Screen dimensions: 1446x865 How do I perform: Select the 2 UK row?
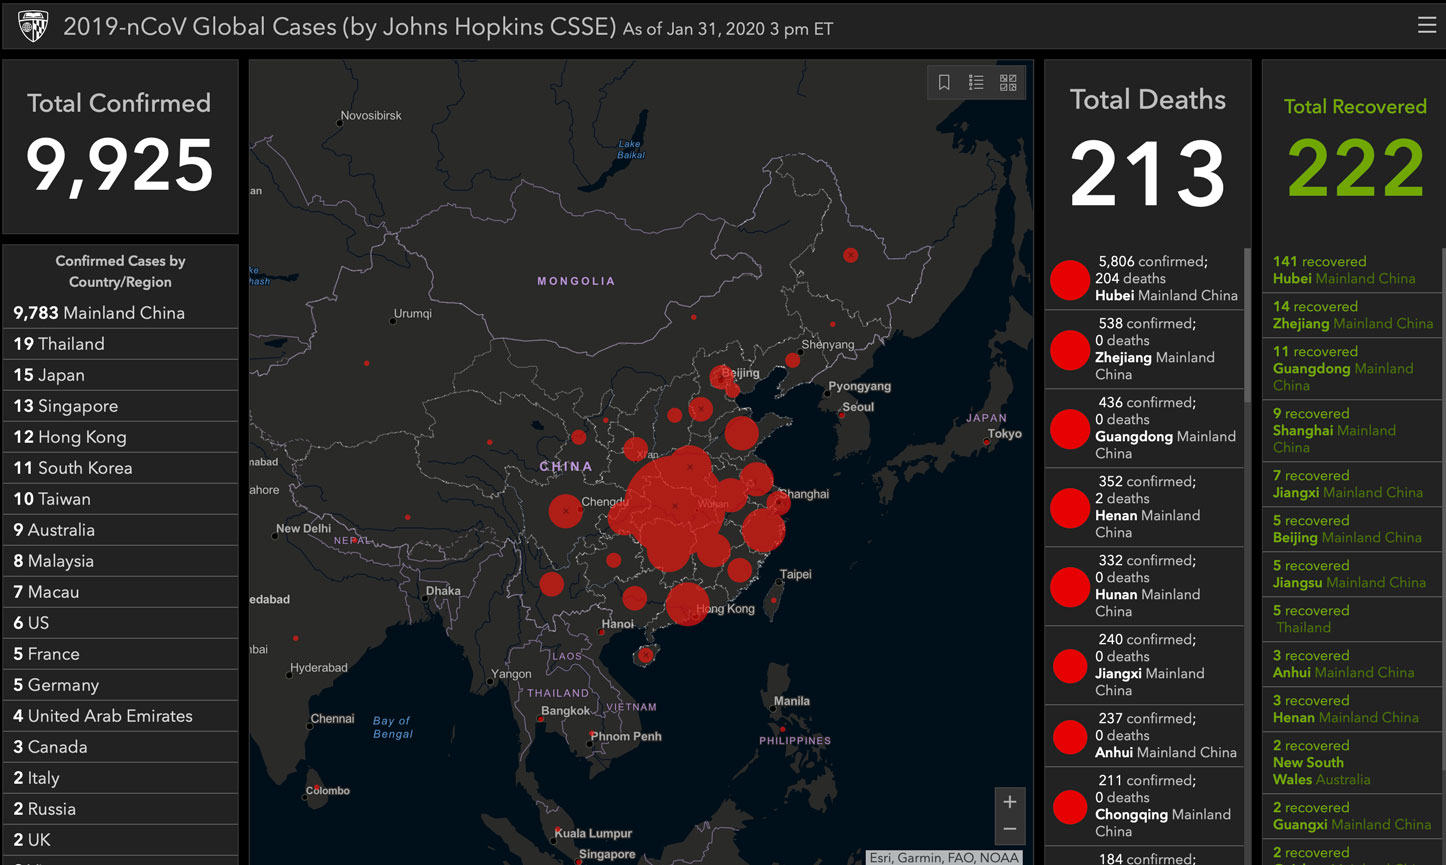point(120,840)
